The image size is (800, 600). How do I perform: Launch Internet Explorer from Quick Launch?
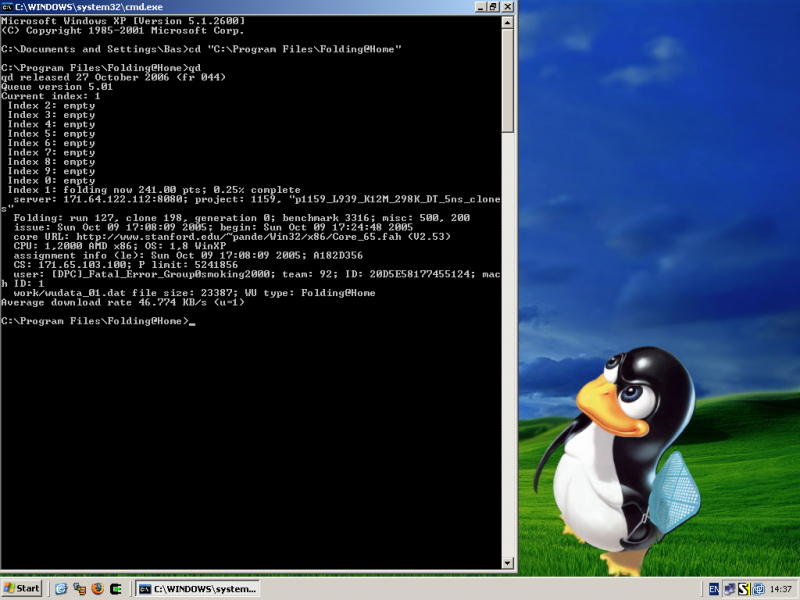pos(61,589)
